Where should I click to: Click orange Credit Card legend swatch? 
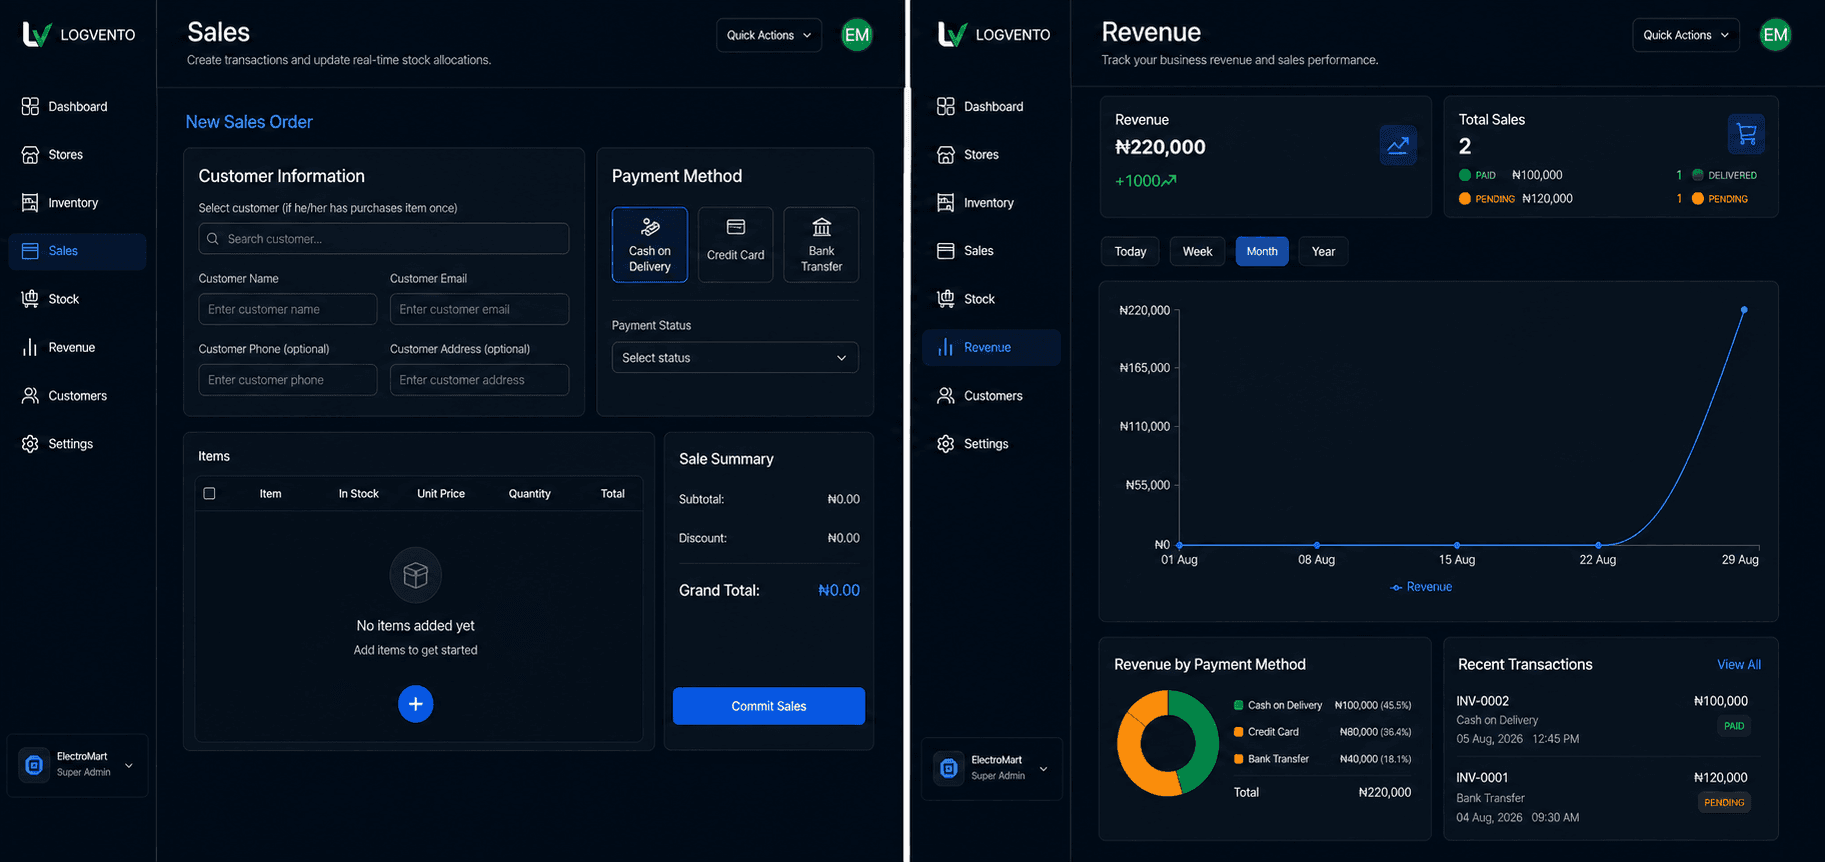tap(1239, 732)
